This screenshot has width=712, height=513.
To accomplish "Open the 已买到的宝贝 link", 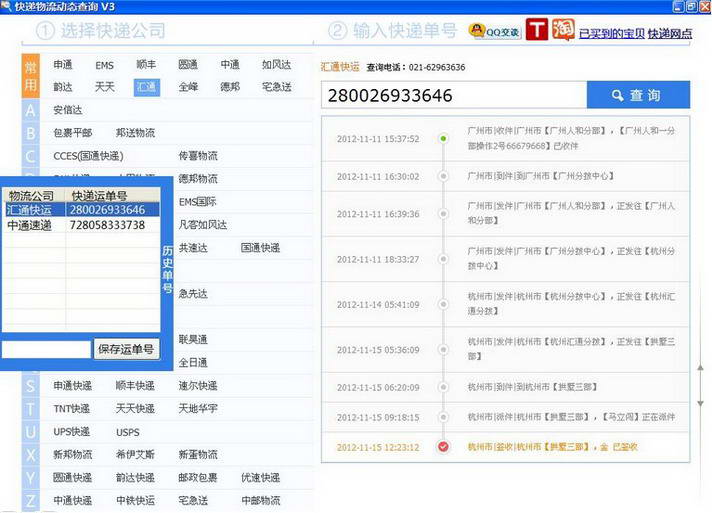I will point(612,34).
